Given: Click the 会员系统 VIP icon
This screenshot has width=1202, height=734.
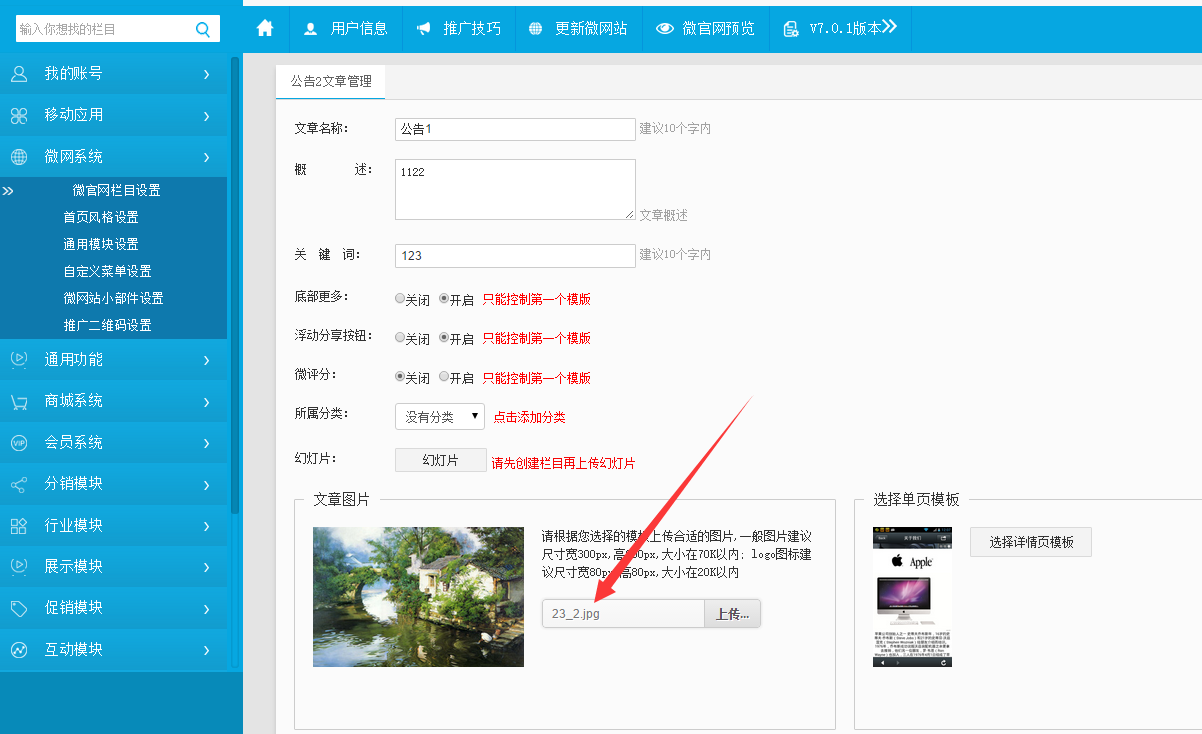Looking at the screenshot, I should pos(19,443).
